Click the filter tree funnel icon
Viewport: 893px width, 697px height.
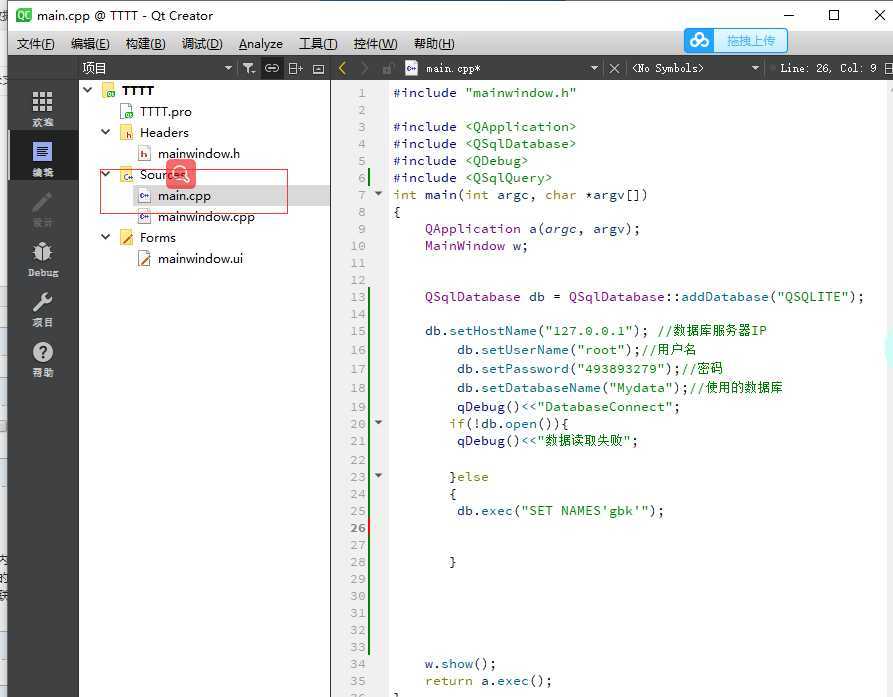(x=249, y=68)
